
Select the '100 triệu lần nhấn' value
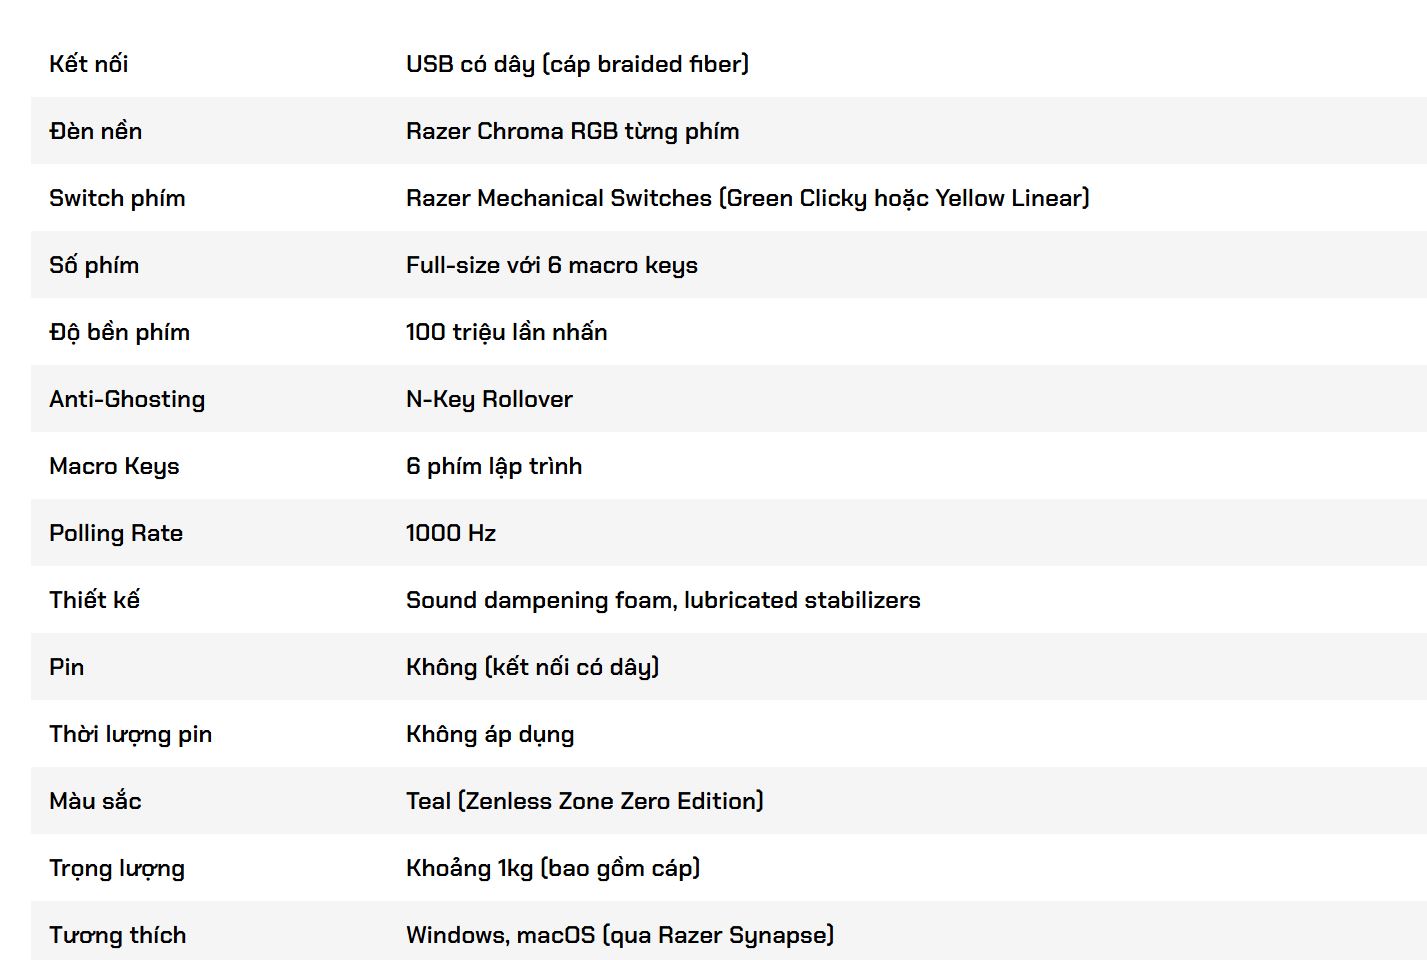pos(506,332)
